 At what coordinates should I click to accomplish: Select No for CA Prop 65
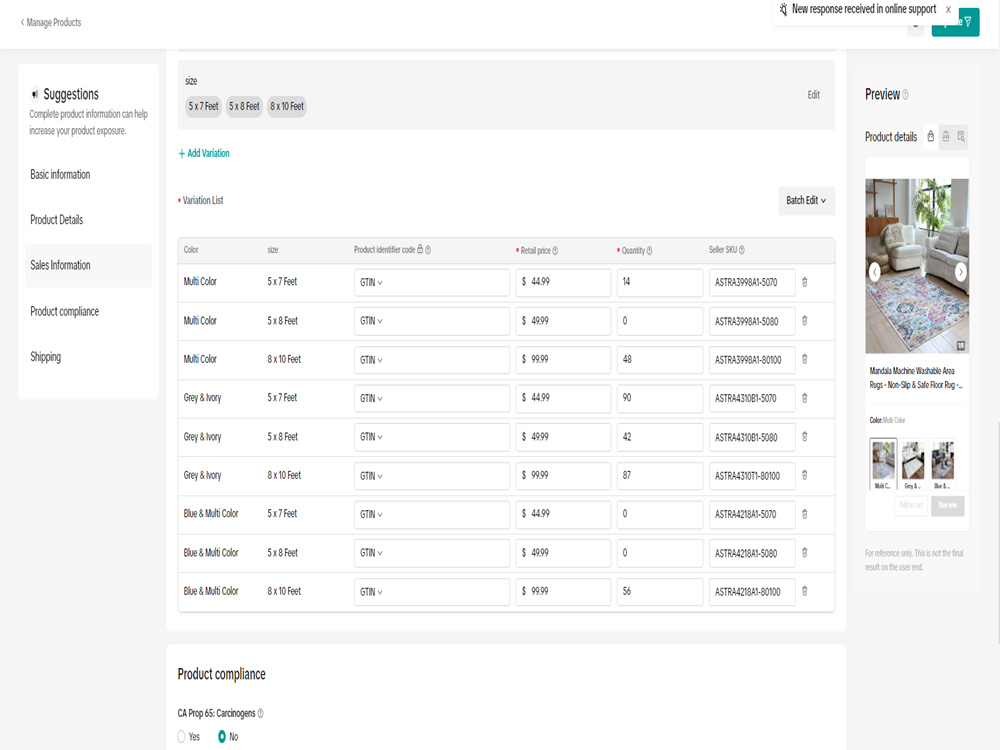221,737
